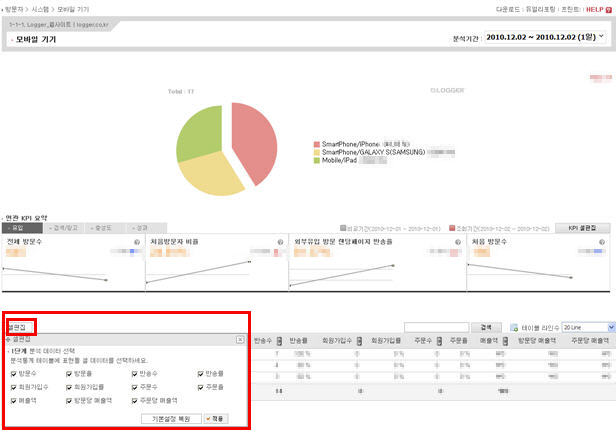
Task: Click the help icon next to 처음방문자 비율
Action: 281,242
